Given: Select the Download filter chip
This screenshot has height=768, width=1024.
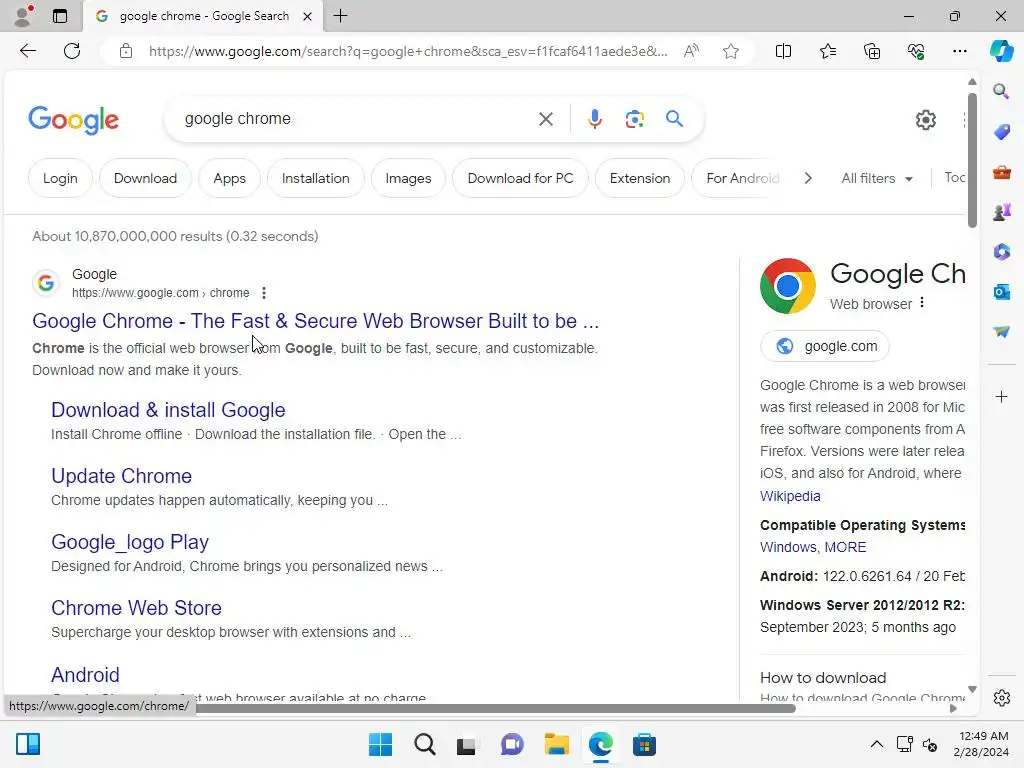Looking at the screenshot, I should click(x=145, y=178).
